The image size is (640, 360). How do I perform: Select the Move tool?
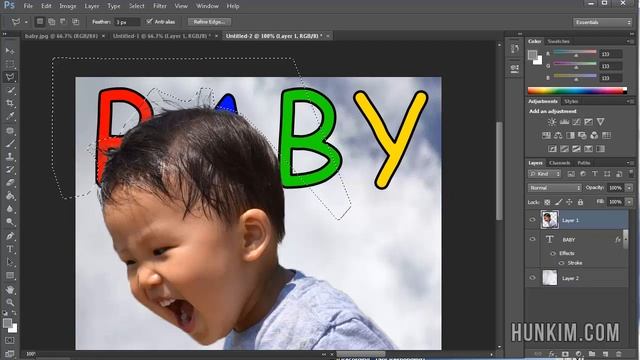tap(10, 51)
